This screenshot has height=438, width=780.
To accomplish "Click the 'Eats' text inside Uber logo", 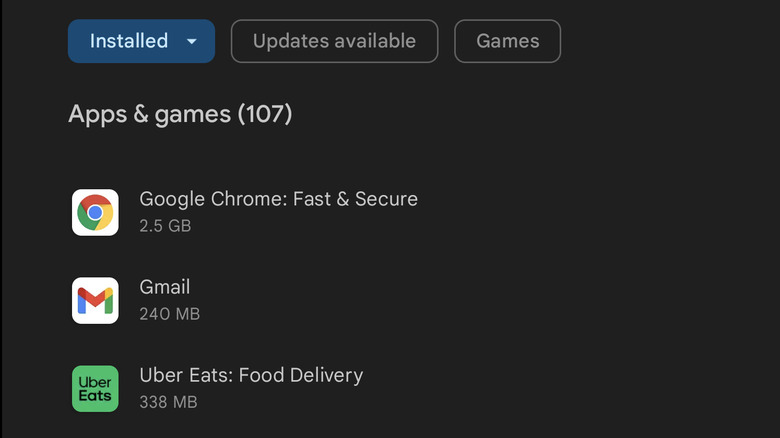I will click(95, 396).
